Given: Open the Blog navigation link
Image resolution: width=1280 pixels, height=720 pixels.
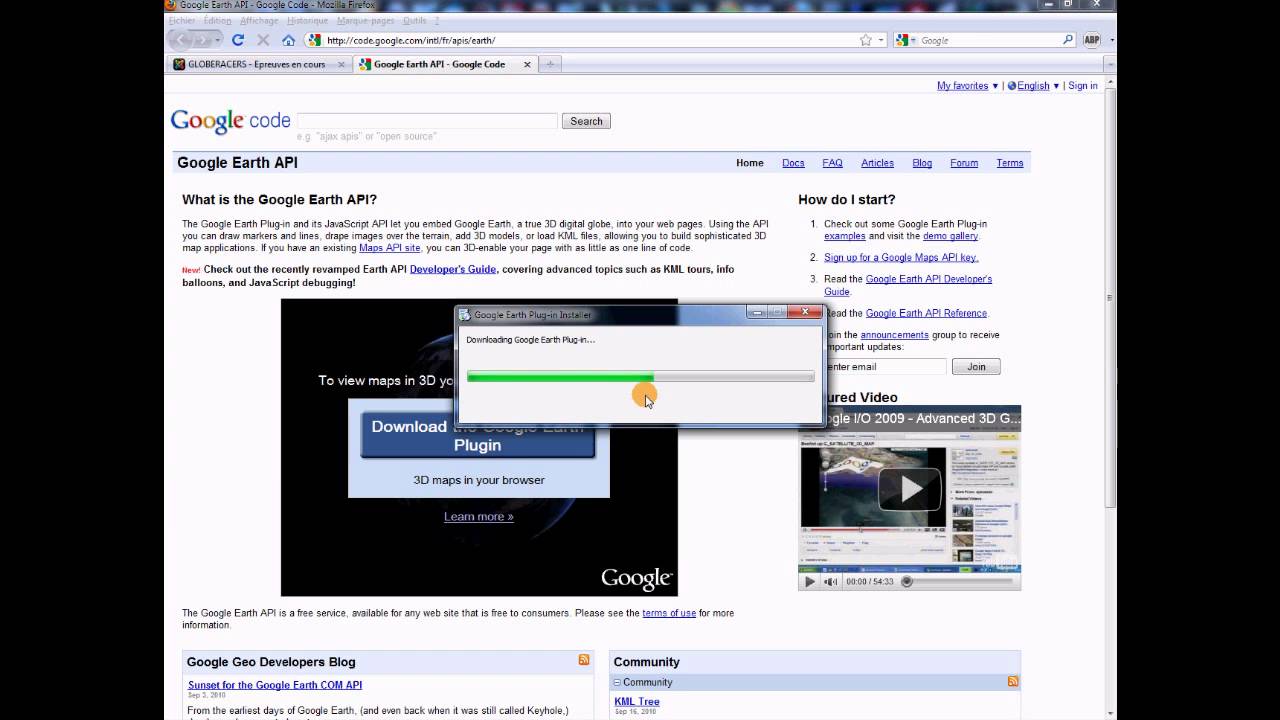Looking at the screenshot, I should pos(922,163).
